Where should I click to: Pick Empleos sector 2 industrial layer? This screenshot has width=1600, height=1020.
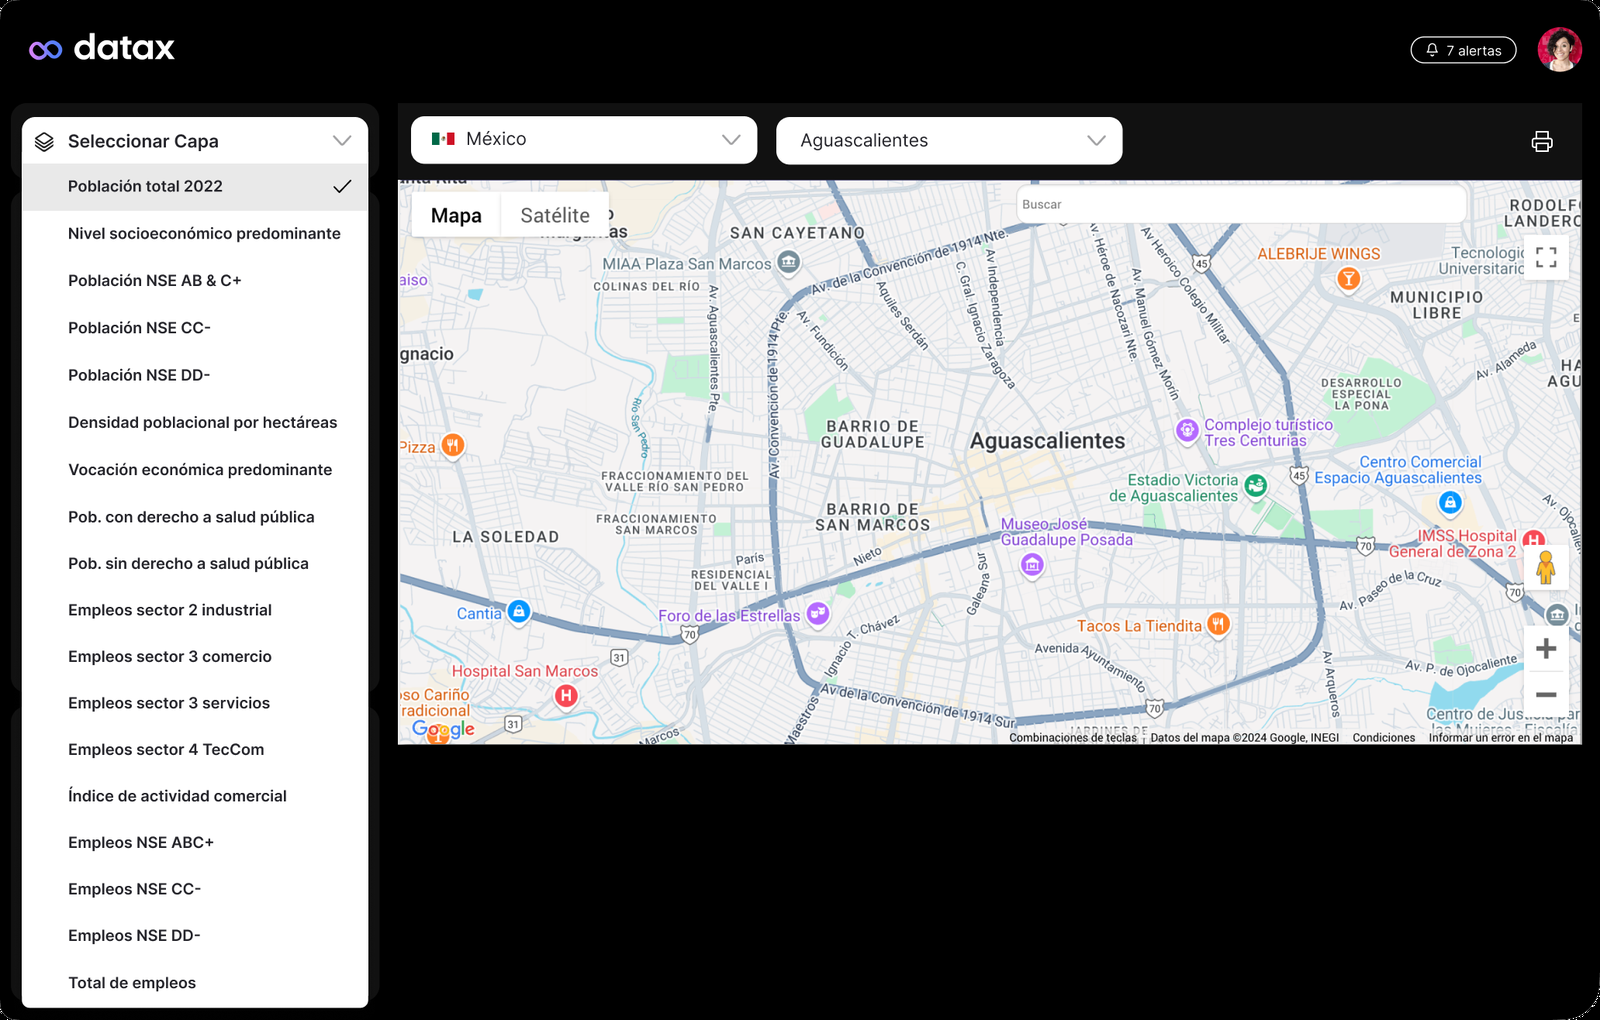[195, 610]
